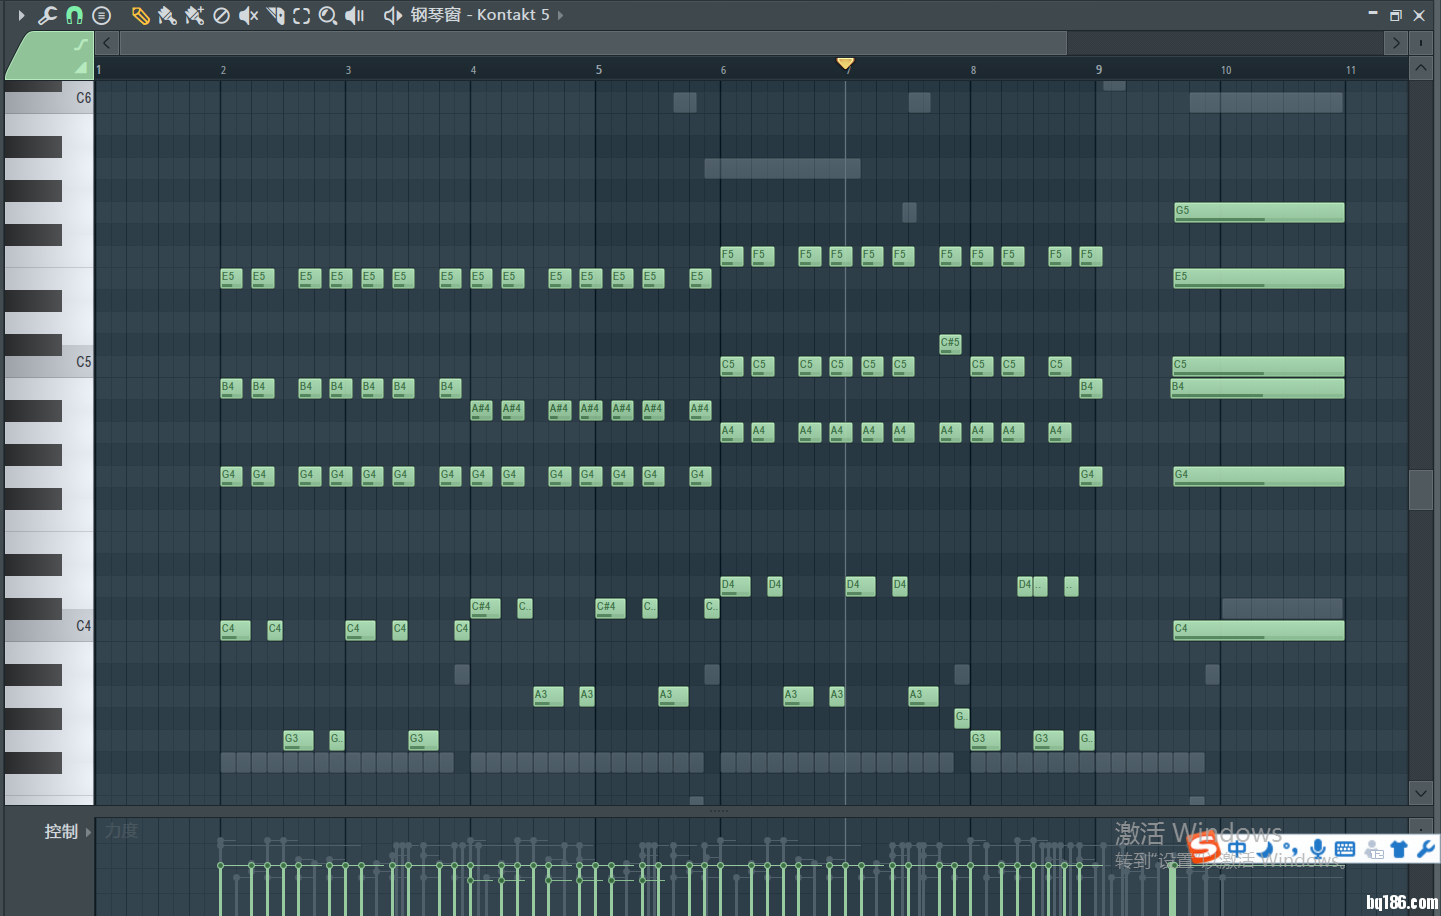Image resolution: width=1441 pixels, height=916 pixels.
Task: Open target channel speaker selector
Action: pyautogui.click(x=393, y=15)
